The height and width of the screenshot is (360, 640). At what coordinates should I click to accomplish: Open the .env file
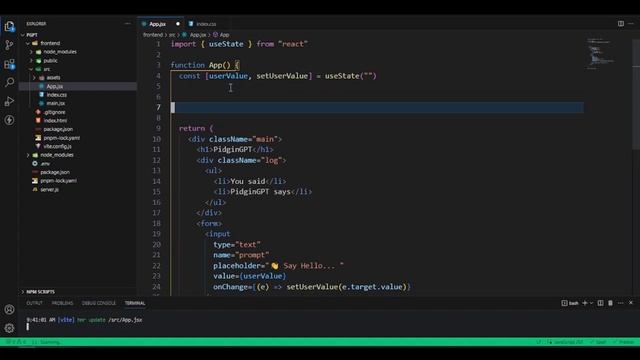(45, 163)
